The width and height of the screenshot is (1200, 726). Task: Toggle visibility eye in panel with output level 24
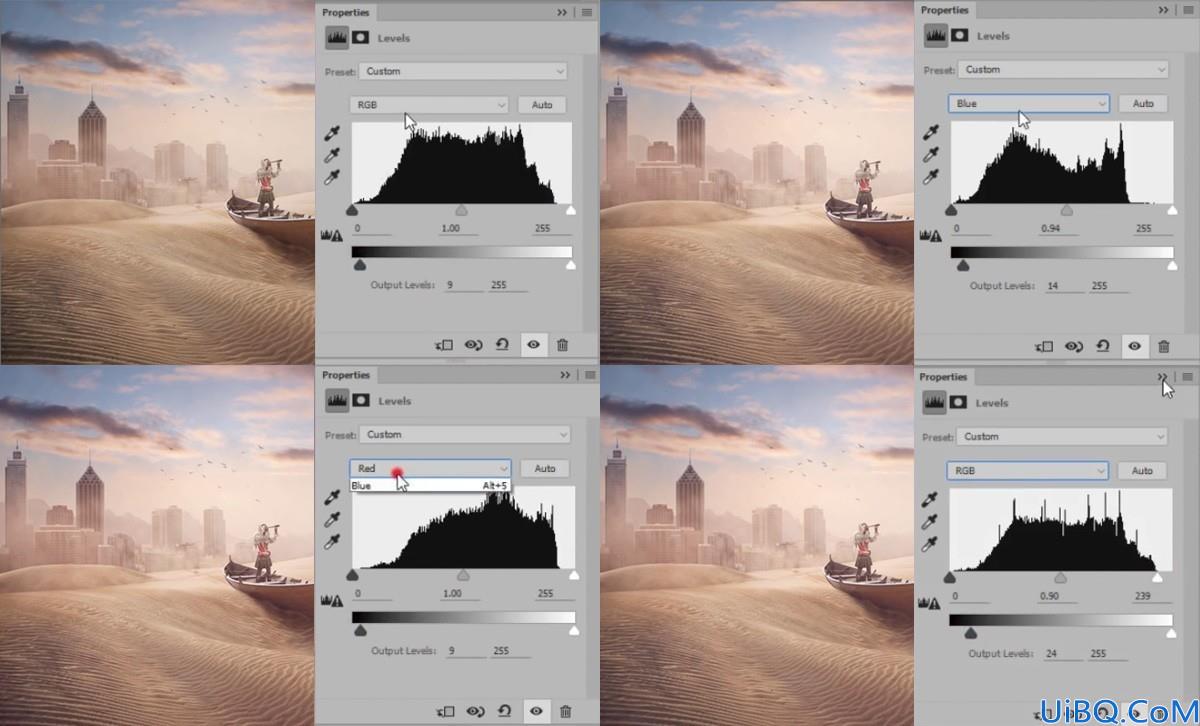coord(1135,713)
